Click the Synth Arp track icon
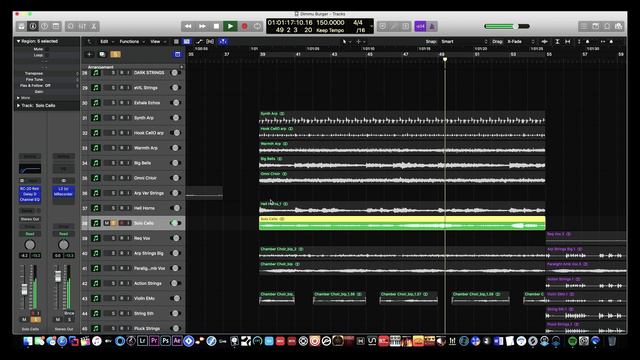Image resolution: width=640 pixels, height=360 pixels. pos(96,118)
